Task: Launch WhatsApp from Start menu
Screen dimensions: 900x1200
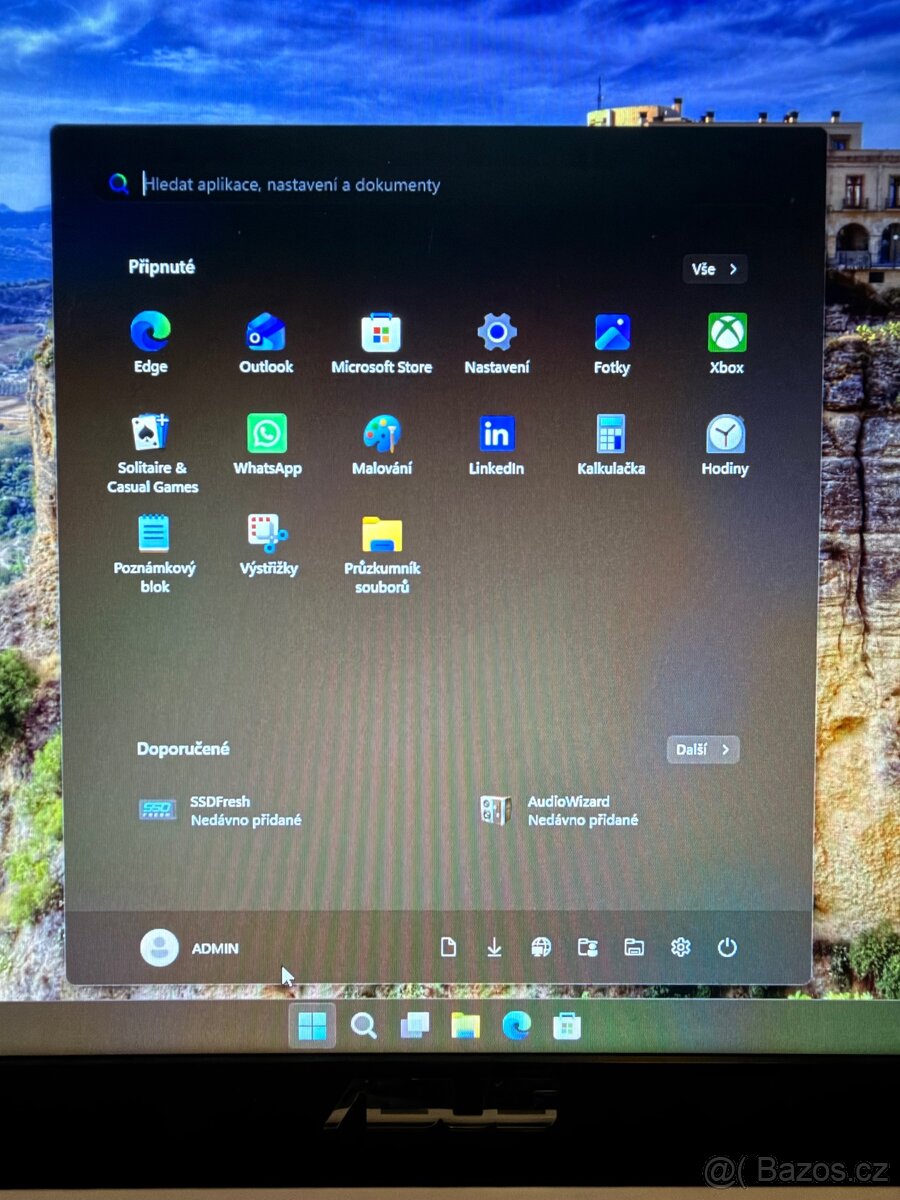Action: point(267,445)
